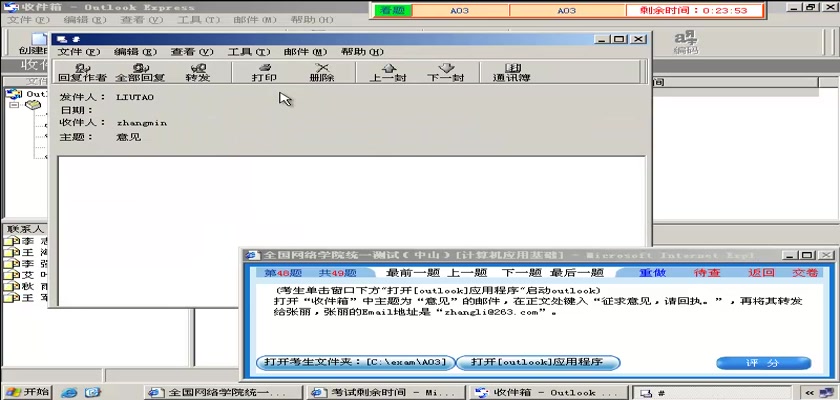Click 联系人 contacts pane header
The height and width of the screenshot is (400, 840).
click(24, 229)
